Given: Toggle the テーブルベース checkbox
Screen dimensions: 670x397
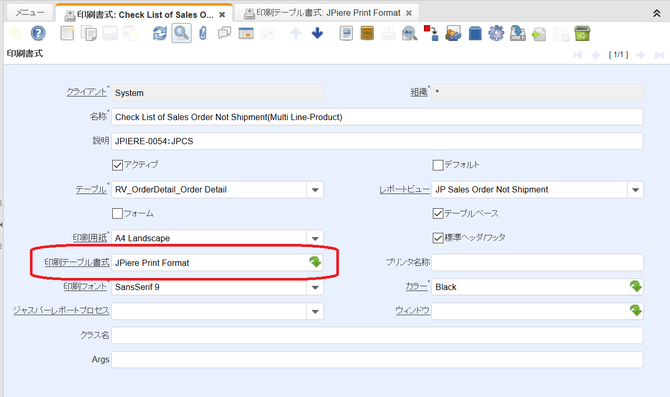Looking at the screenshot, I should point(438,213).
